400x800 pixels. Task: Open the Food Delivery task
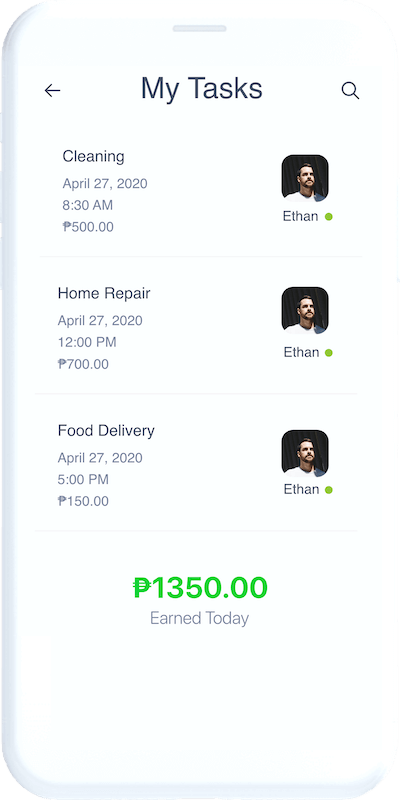click(x=196, y=465)
